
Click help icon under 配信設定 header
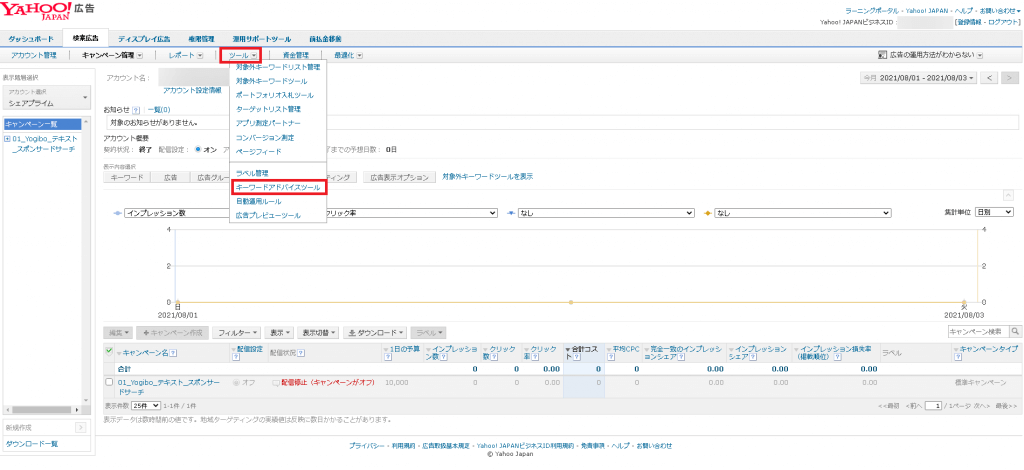click(235, 357)
